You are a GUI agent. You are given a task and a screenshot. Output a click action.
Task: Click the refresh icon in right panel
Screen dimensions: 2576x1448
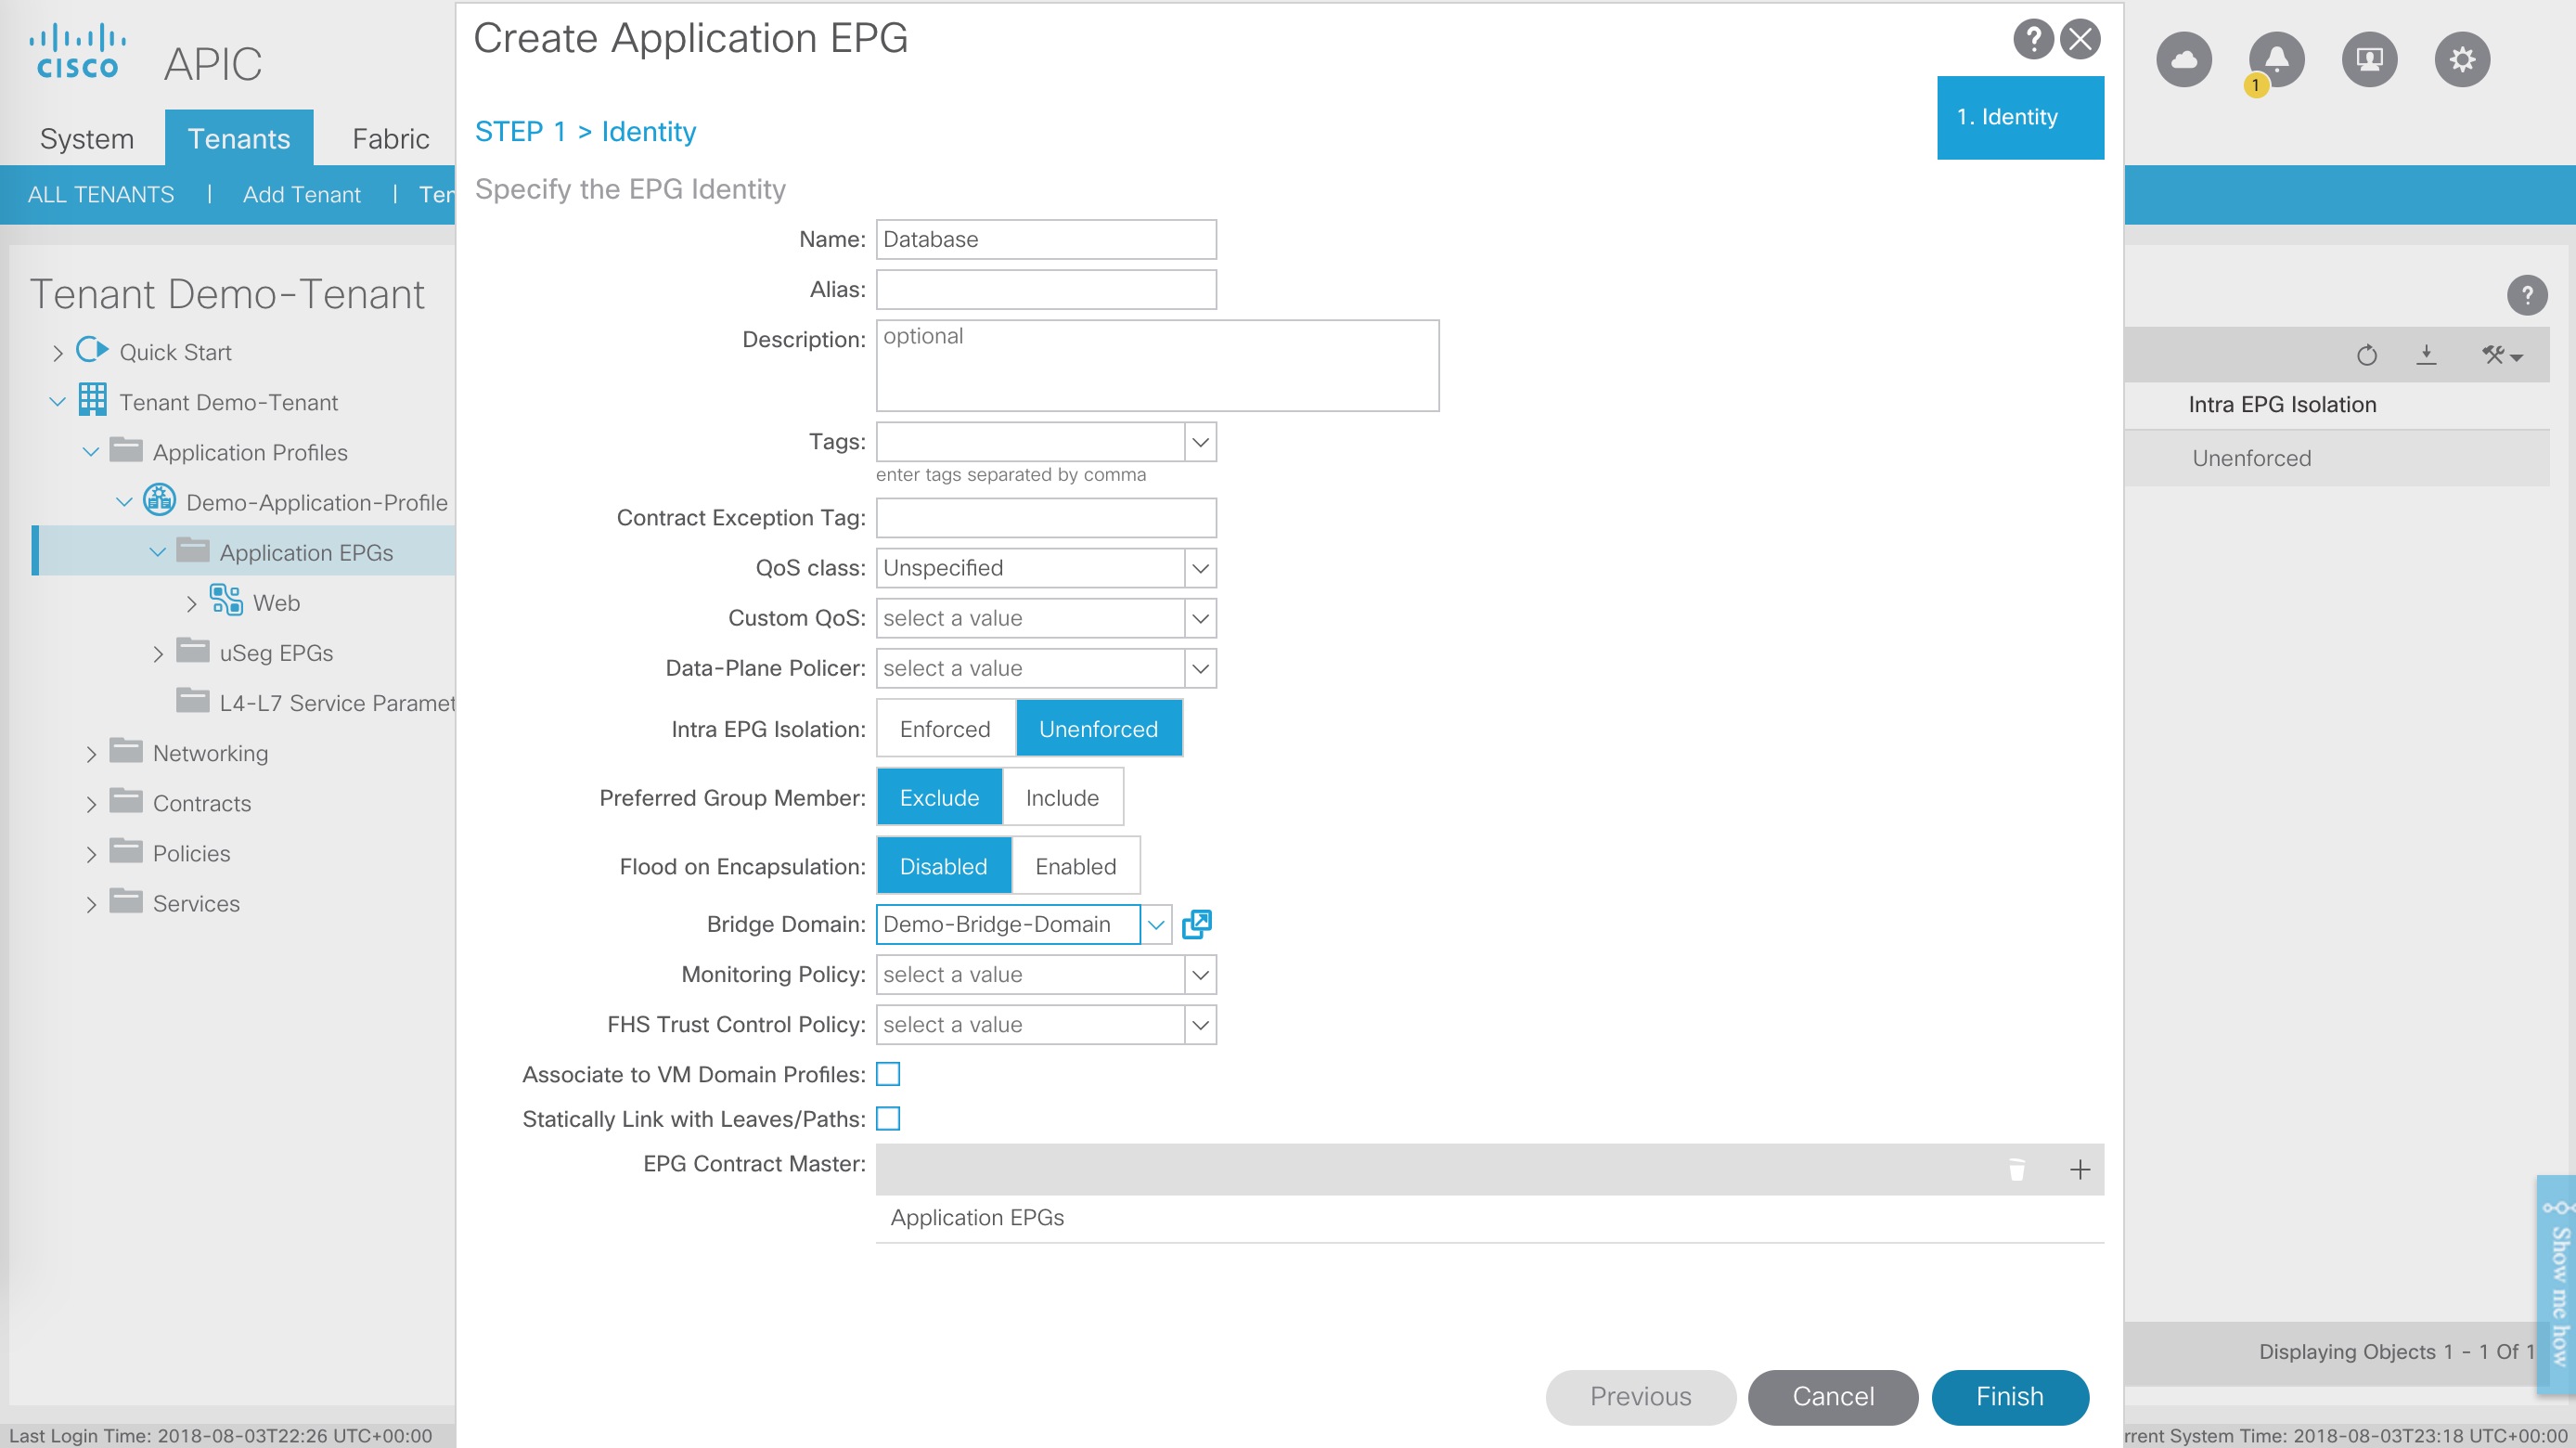[x=2366, y=355]
